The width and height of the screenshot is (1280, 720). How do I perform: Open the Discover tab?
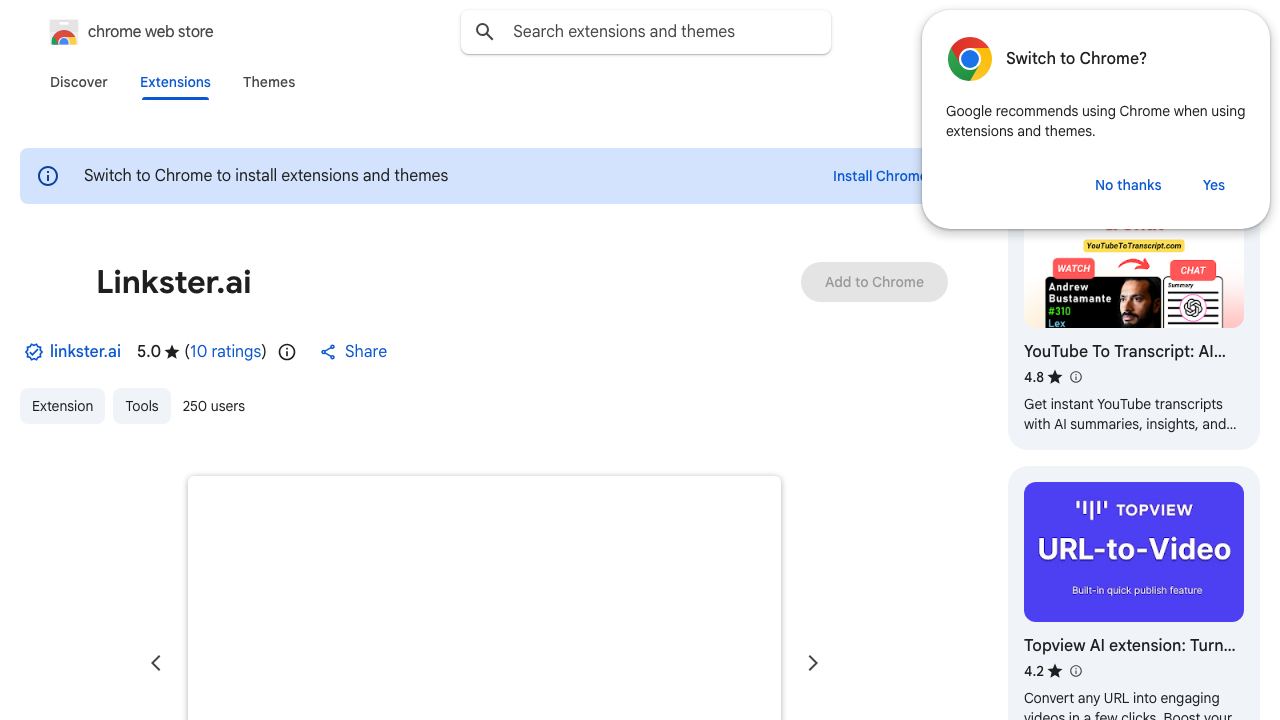(x=79, y=82)
